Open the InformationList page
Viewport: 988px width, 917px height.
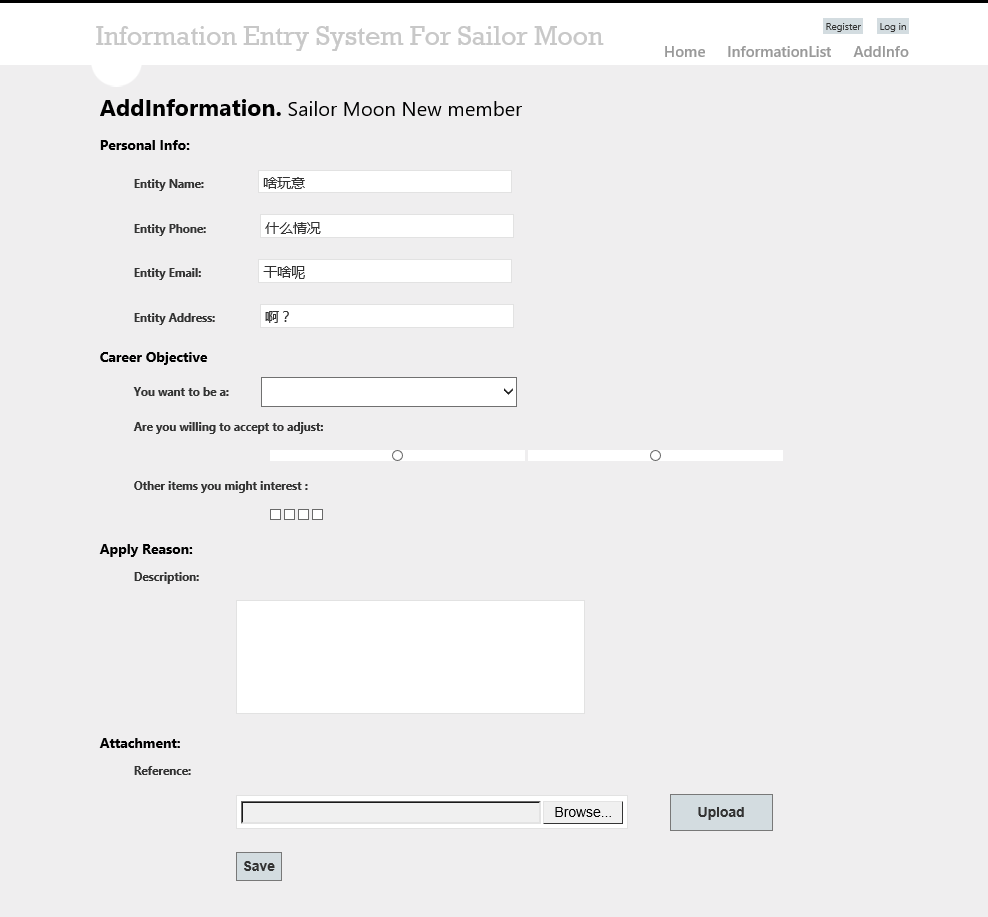point(779,52)
